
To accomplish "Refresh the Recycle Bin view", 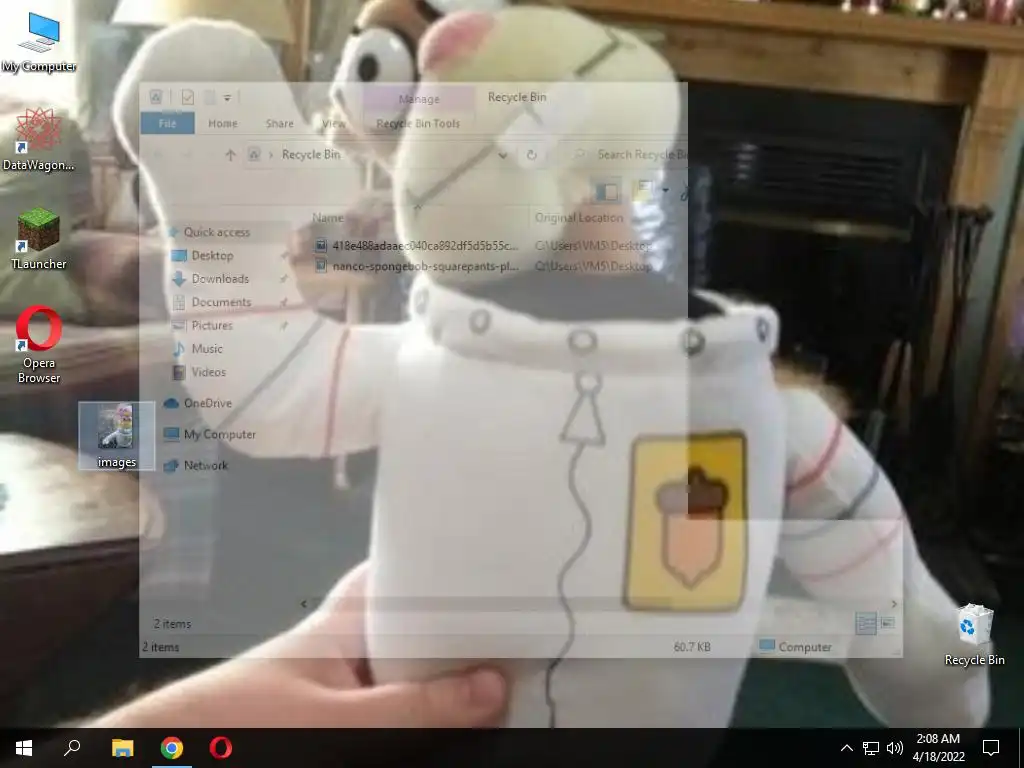I will click(x=532, y=155).
